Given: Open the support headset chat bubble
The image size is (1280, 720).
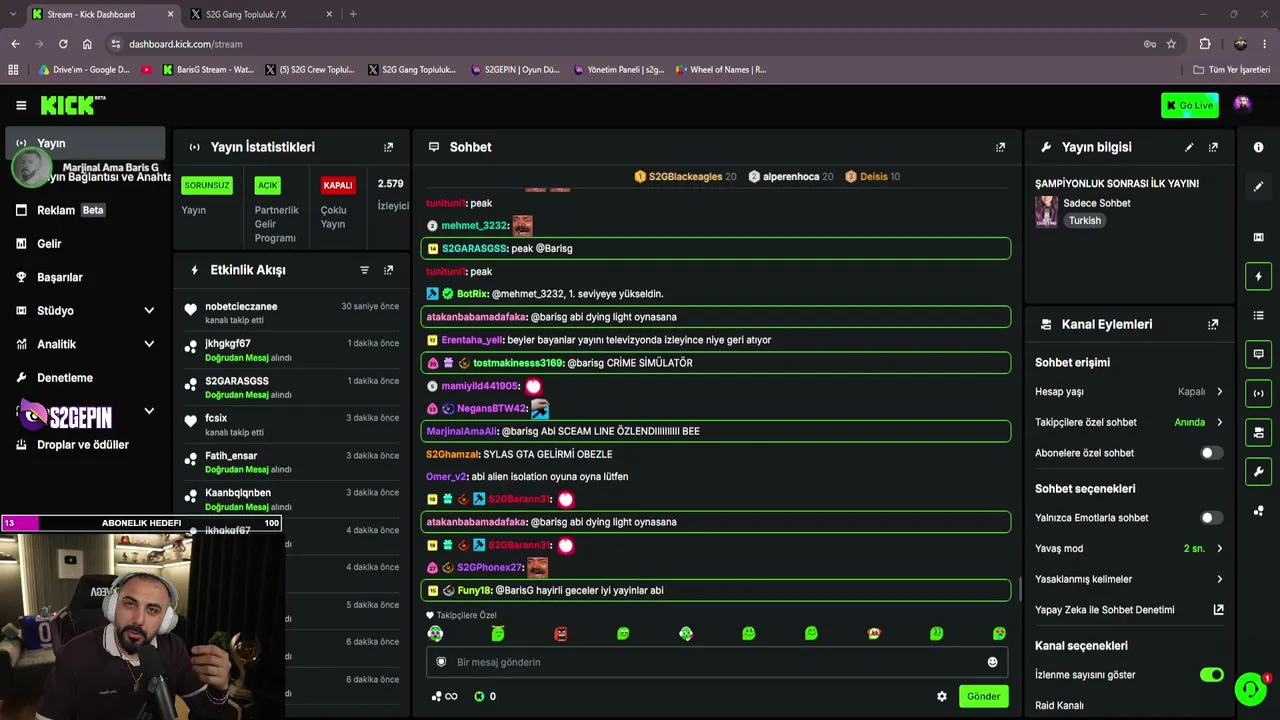Looking at the screenshot, I should [1250, 689].
